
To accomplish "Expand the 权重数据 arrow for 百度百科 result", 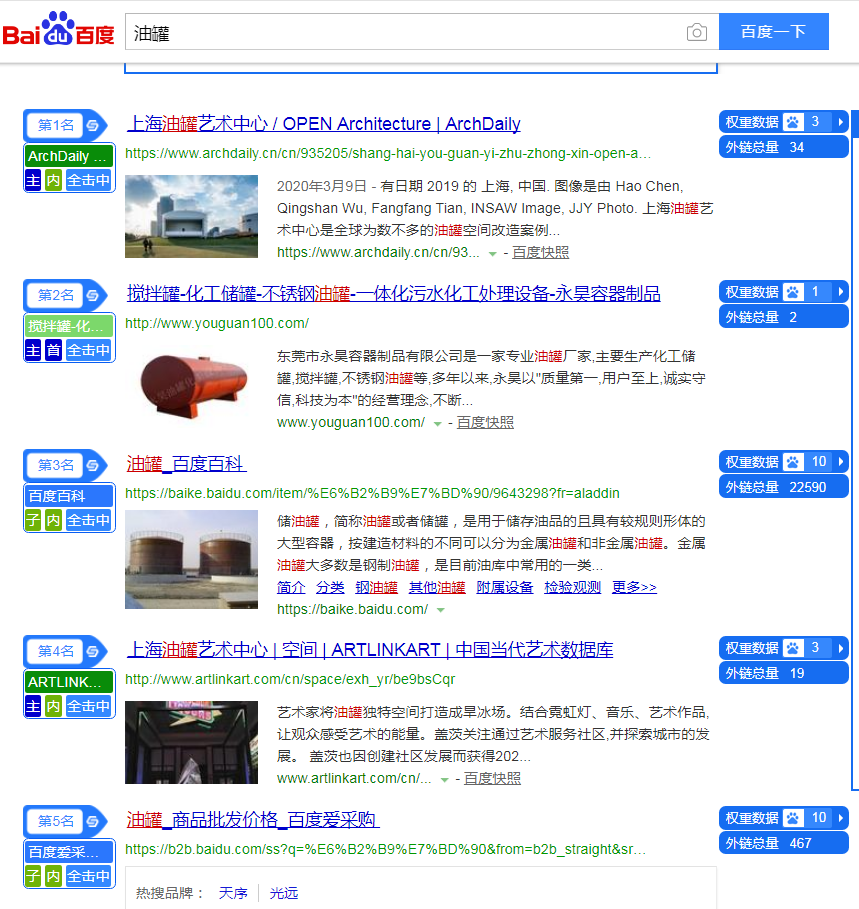I will tap(840, 461).
